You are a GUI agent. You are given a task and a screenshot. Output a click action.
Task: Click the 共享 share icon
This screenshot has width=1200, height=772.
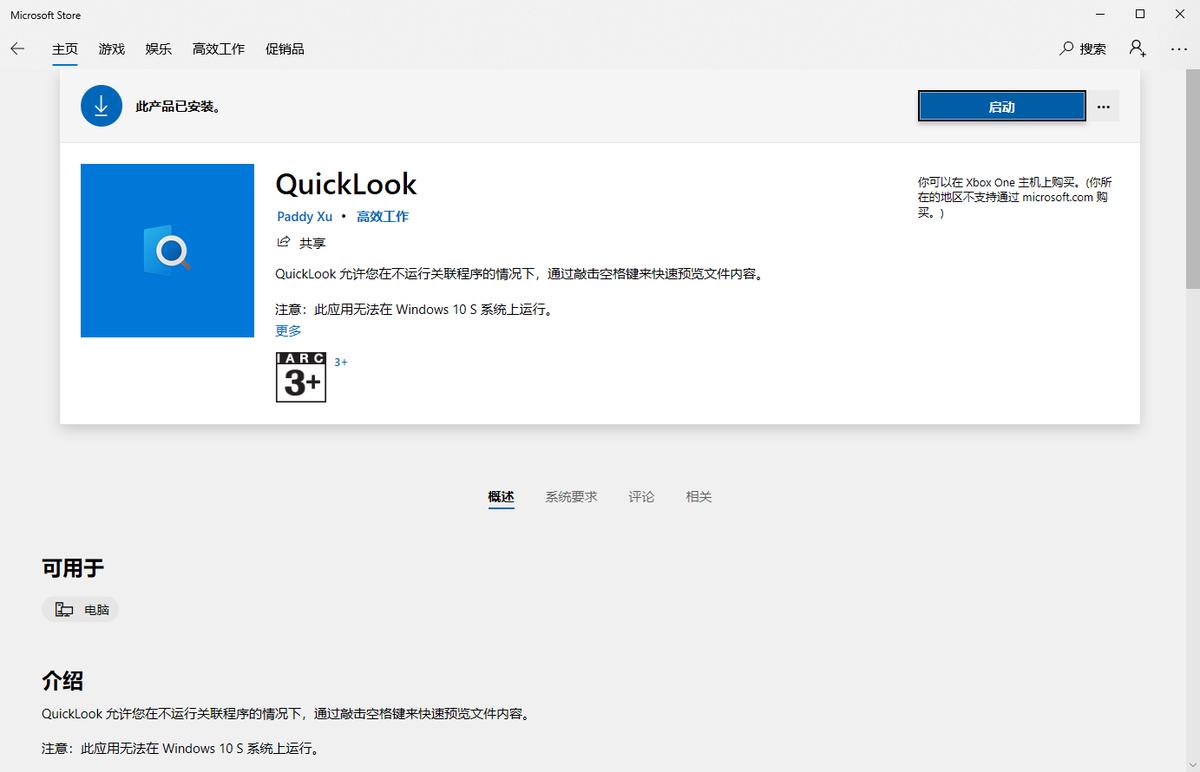click(284, 242)
